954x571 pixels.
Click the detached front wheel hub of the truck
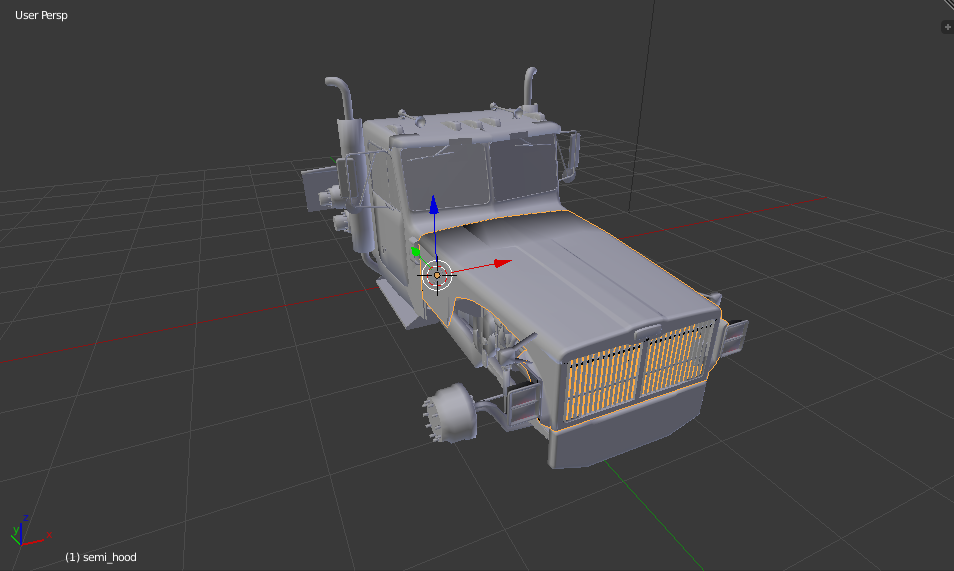point(450,413)
